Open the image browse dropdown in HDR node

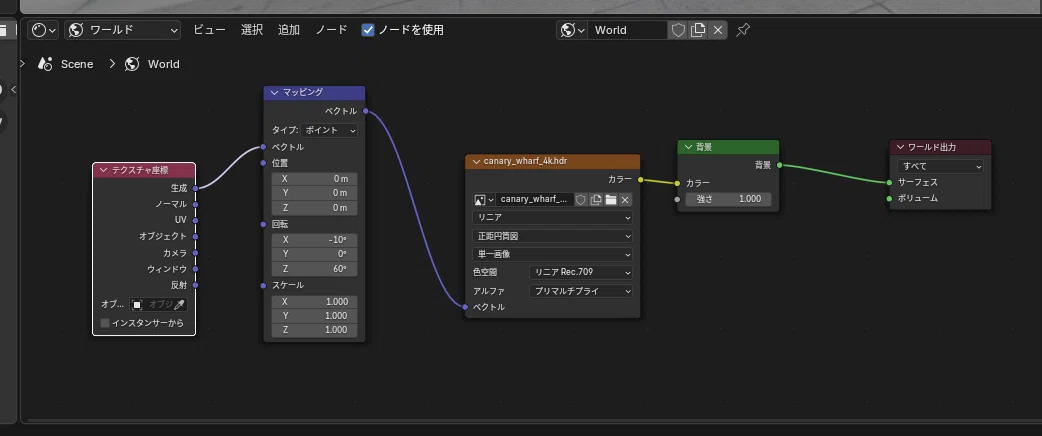[484, 199]
